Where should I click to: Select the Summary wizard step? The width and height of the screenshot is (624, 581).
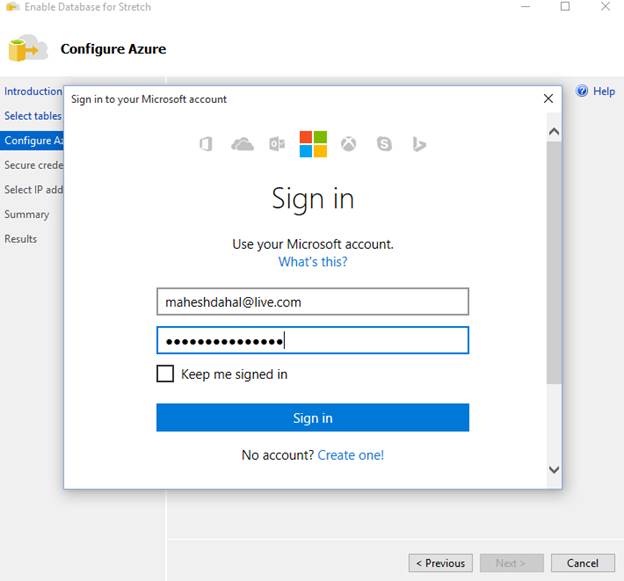27,214
